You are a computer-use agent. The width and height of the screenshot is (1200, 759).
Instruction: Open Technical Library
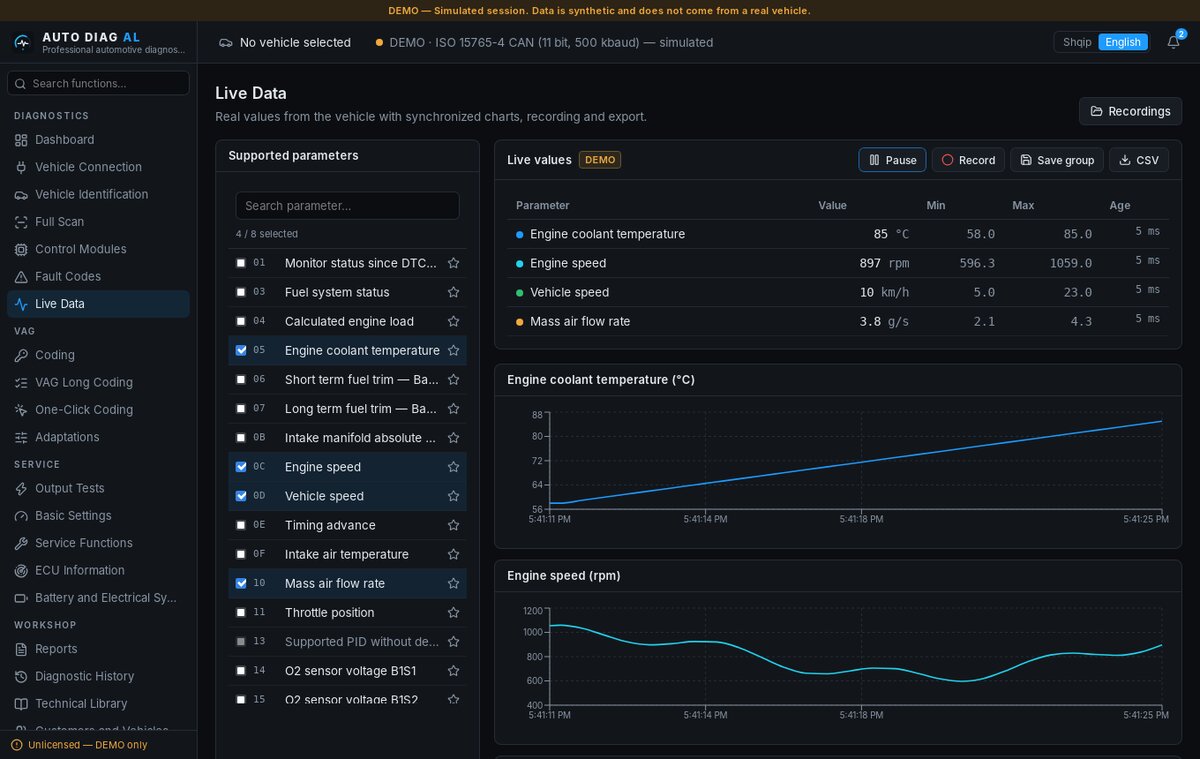coord(98,704)
